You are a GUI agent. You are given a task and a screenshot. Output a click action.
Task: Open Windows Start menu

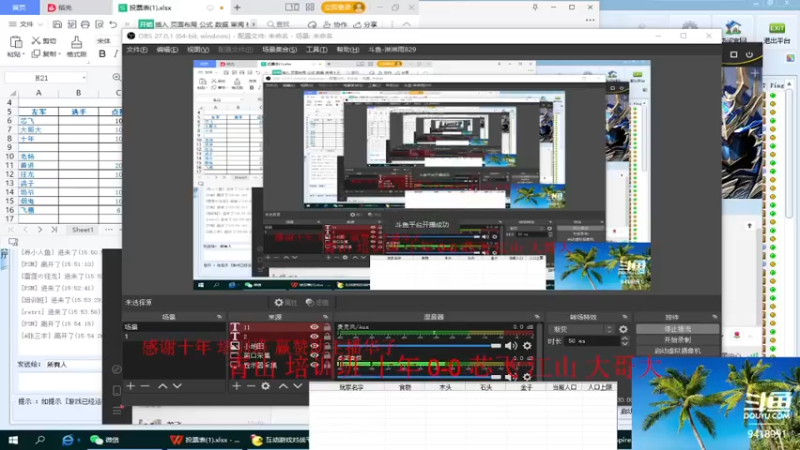coord(13,440)
